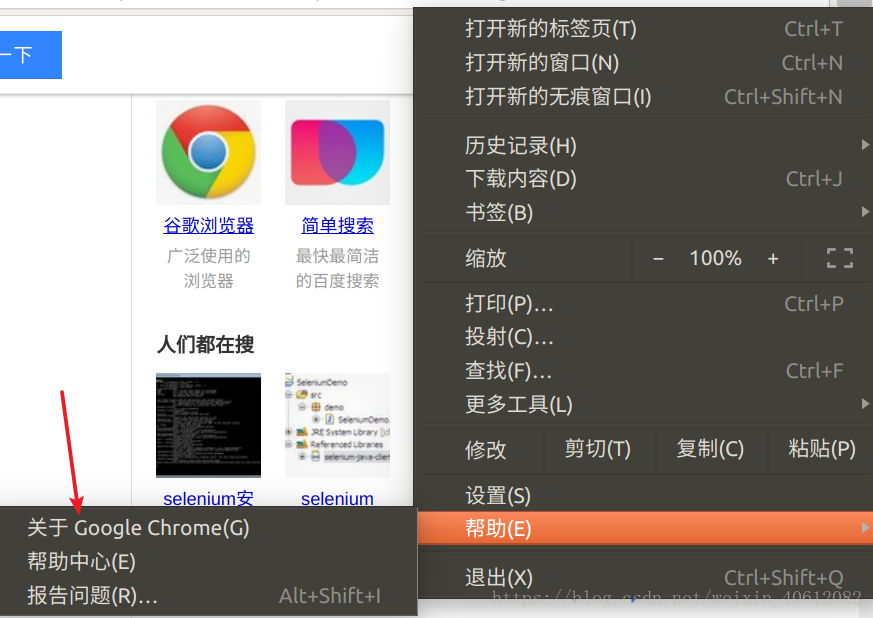The height and width of the screenshot is (618, 873).
Task: Choose Exit (退出) menu entry
Action: tap(646, 577)
